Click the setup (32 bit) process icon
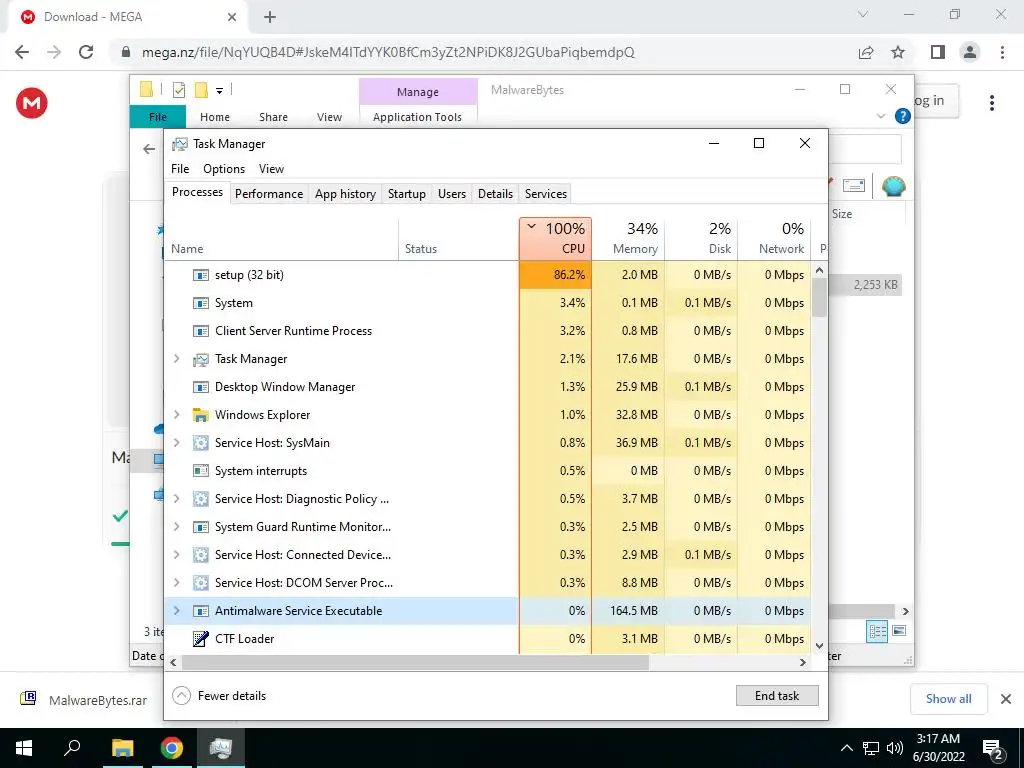1024x768 pixels. [200, 275]
